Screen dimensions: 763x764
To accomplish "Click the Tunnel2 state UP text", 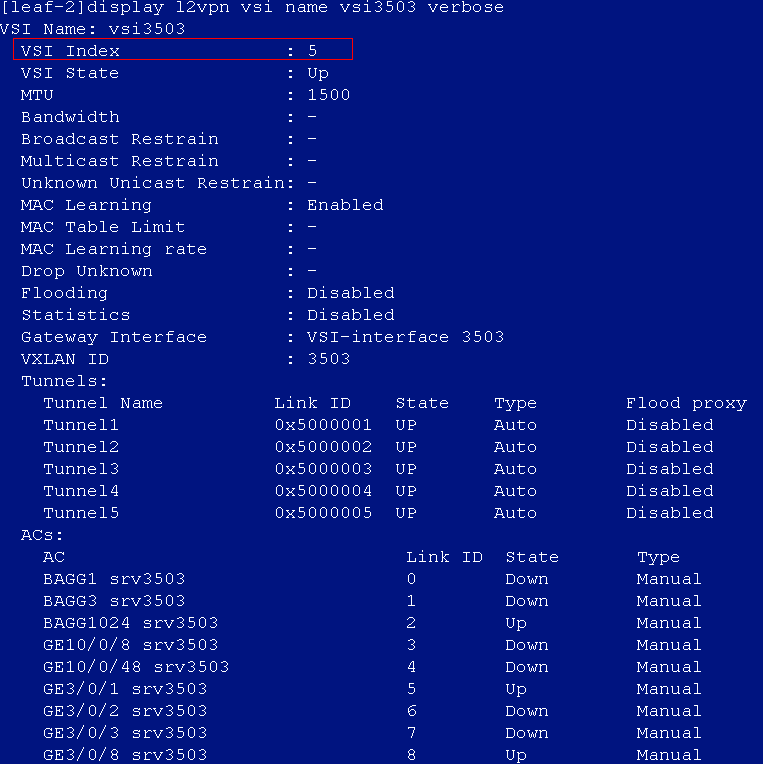I will tap(406, 447).
